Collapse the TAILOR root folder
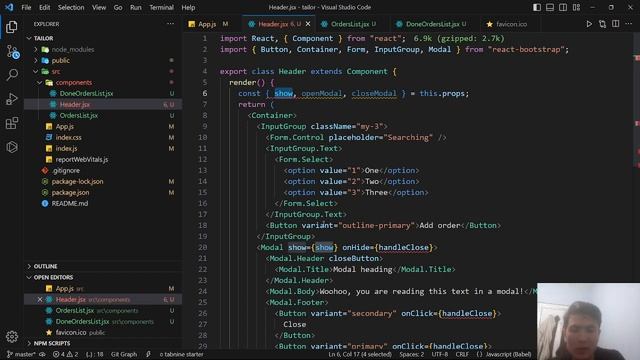 [103, 38]
